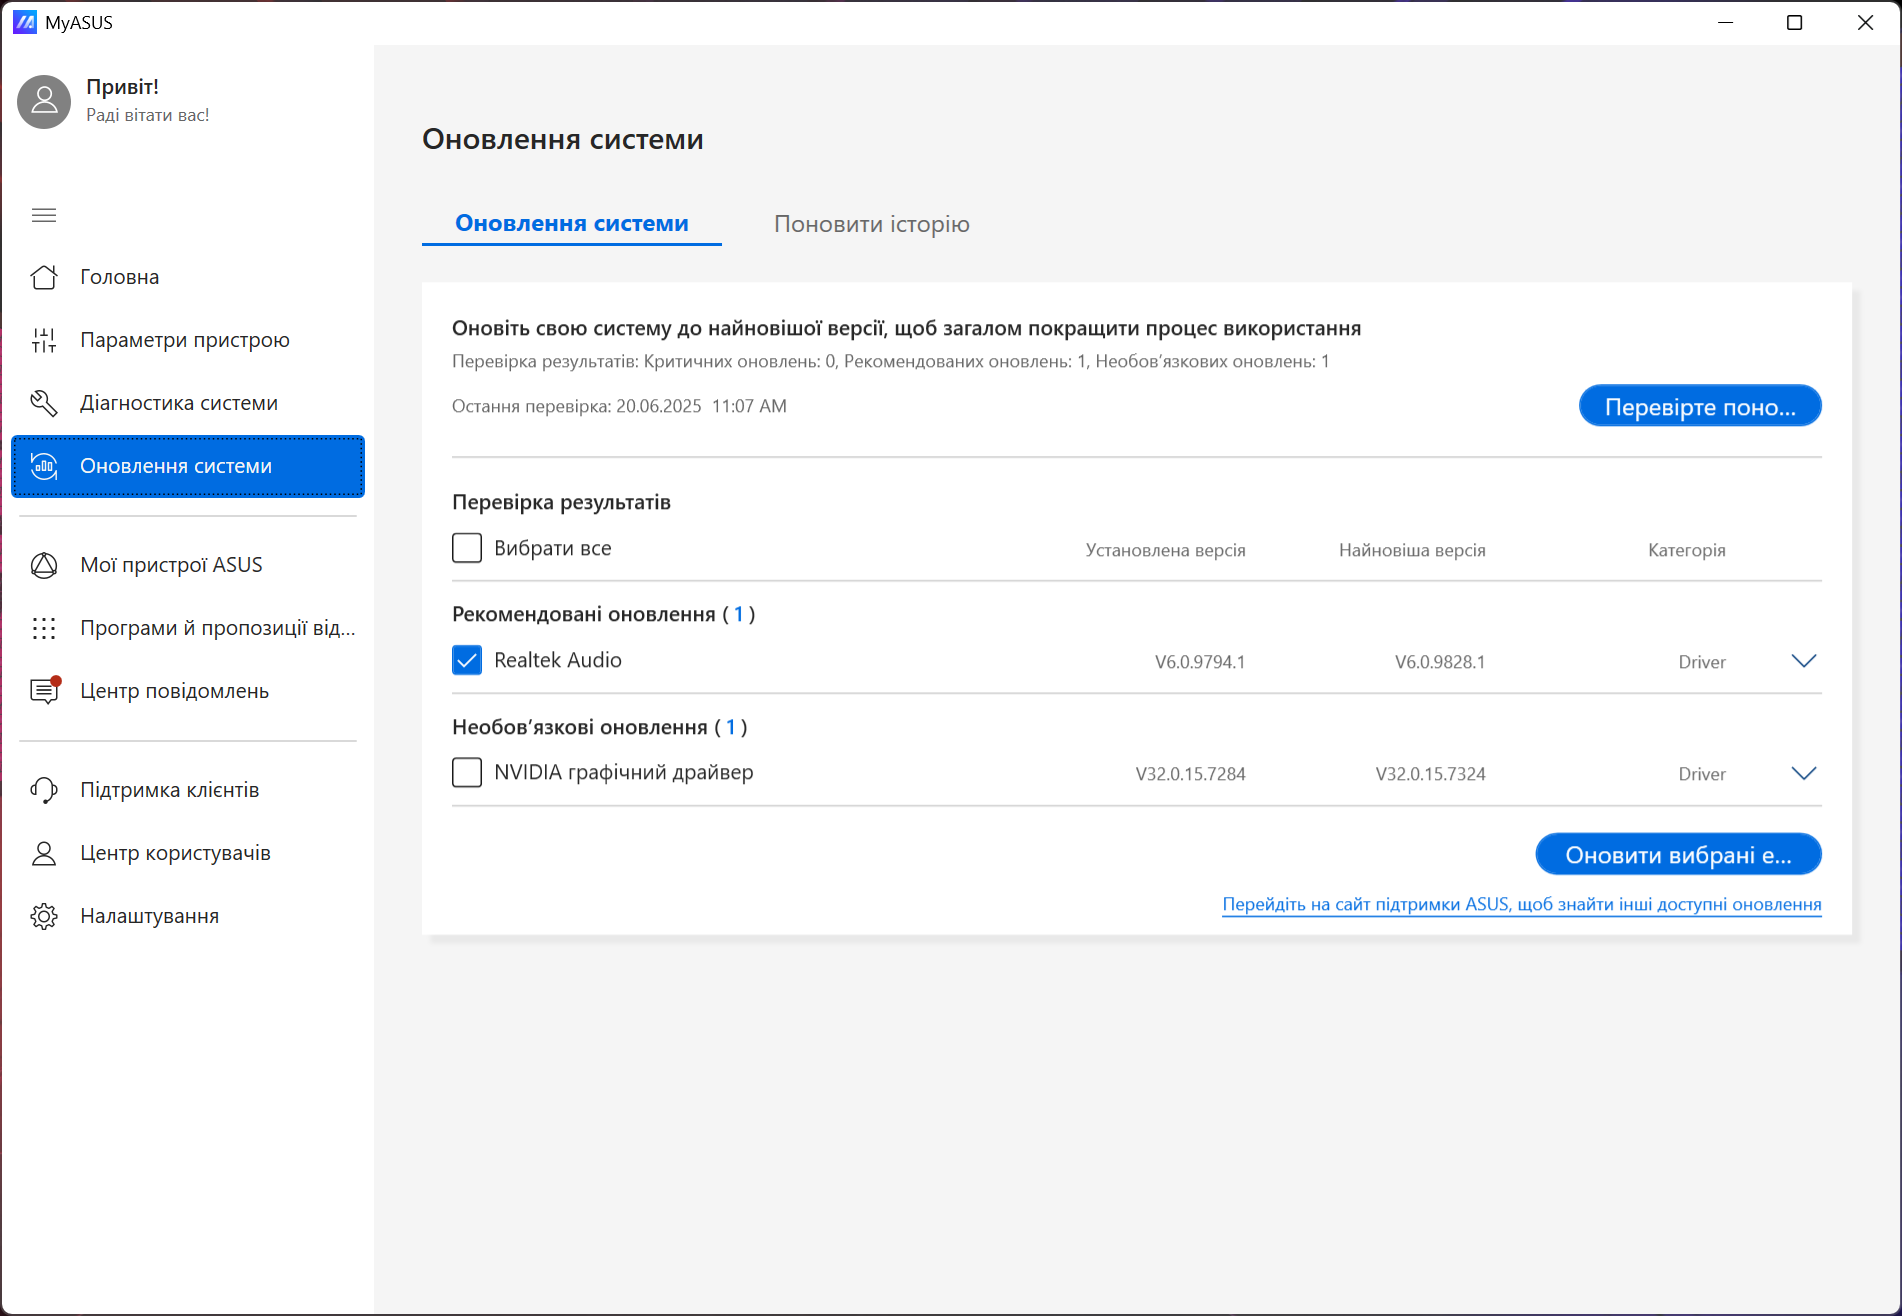The width and height of the screenshot is (1902, 1316).
Task: Click Оновити вибрані е... button
Action: (x=1677, y=855)
